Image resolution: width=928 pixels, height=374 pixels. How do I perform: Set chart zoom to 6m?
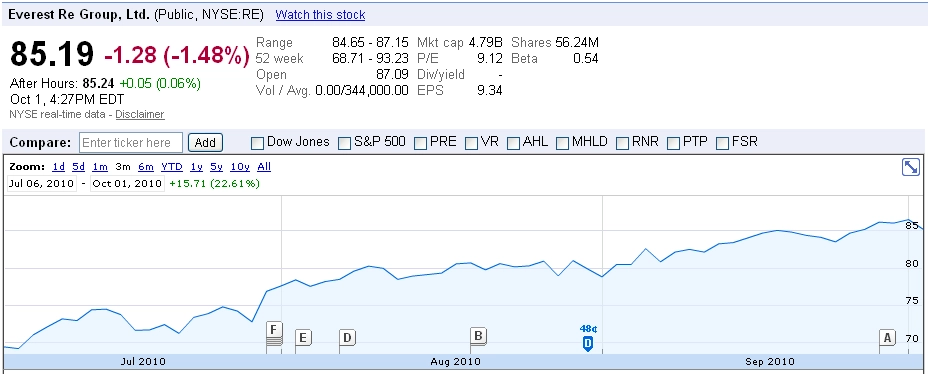coord(146,167)
